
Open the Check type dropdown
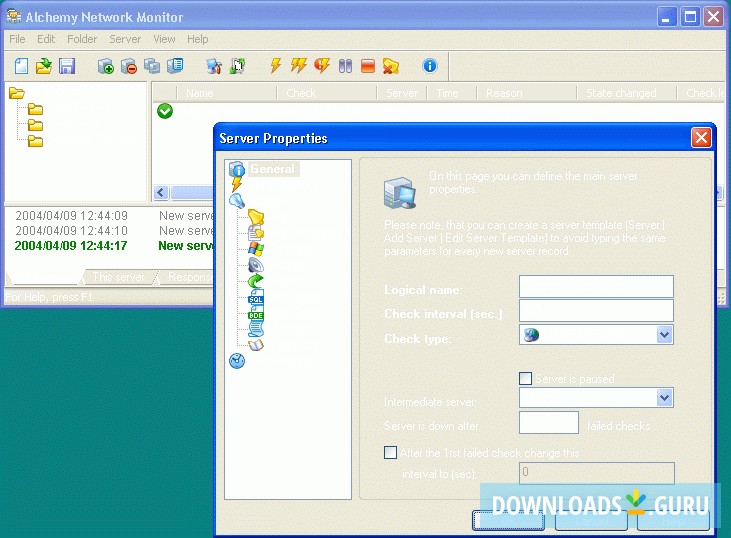pyautogui.click(x=664, y=334)
